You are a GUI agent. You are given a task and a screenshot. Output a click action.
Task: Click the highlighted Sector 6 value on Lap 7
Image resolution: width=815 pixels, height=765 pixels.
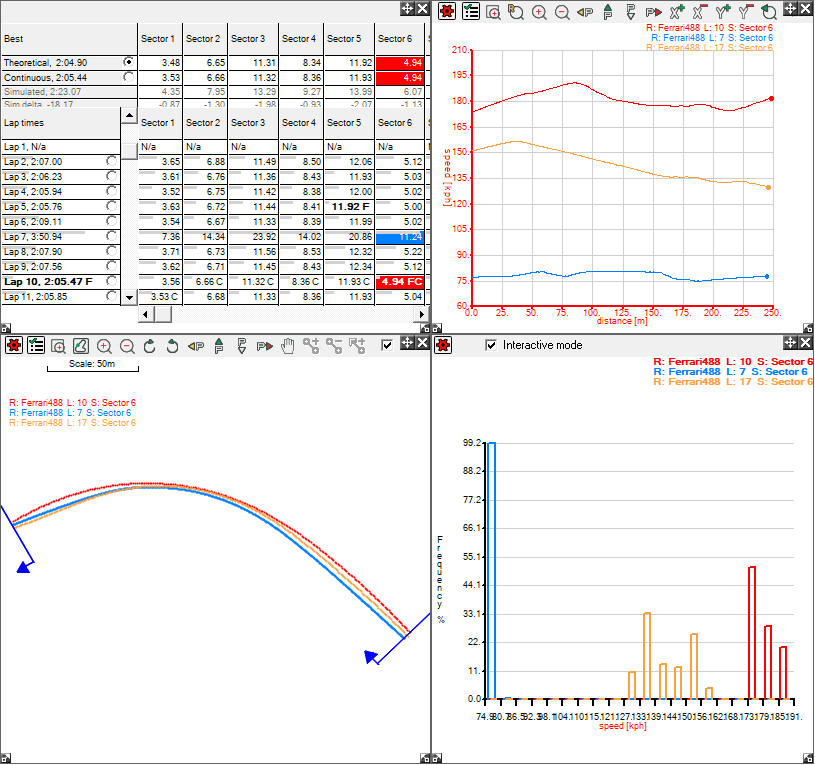(x=399, y=239)
